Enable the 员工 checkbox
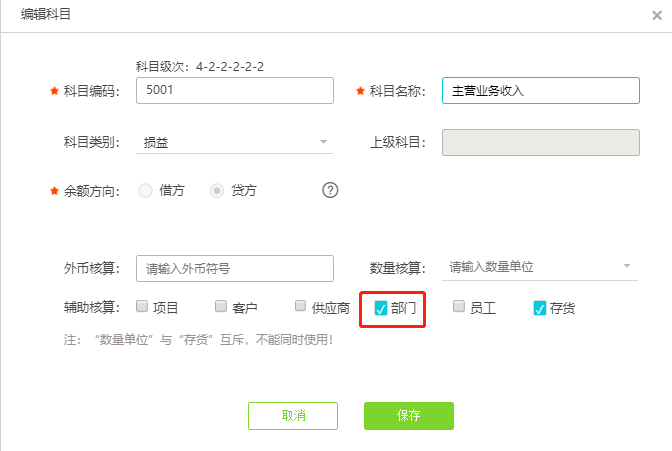The width and height of the screenshot is (672, 451). (x=459, y=307)
